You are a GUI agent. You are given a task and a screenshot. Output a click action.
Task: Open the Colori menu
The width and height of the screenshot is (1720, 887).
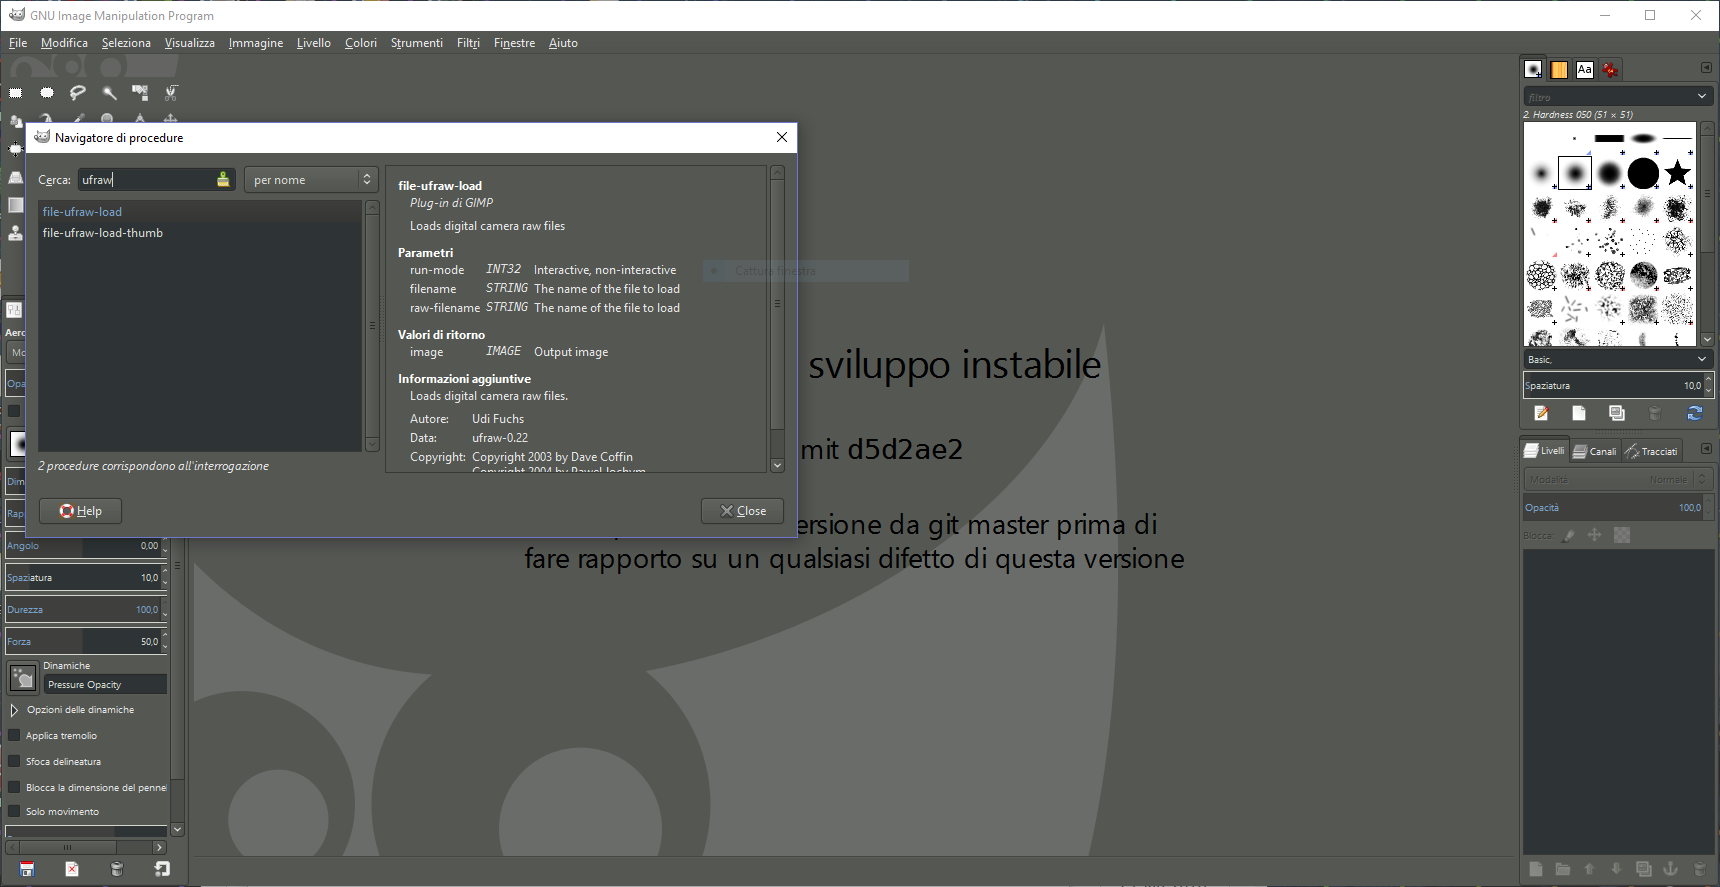pos(361,43)
